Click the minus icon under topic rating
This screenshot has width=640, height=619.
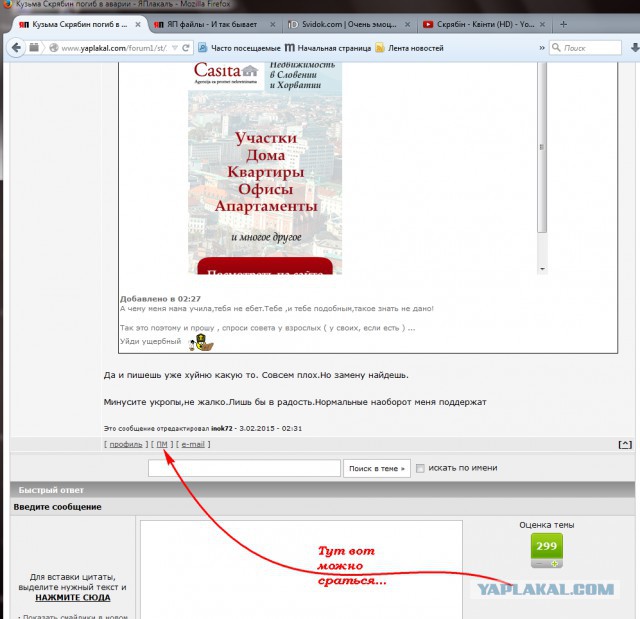[x=539, y=566]
